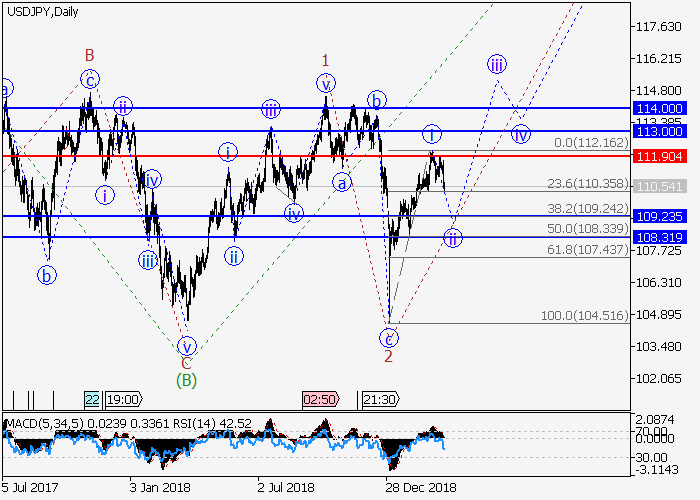Select circled wave v marker below red 1
Viewport: 700px width, 500px height.
tap(326, 82)
